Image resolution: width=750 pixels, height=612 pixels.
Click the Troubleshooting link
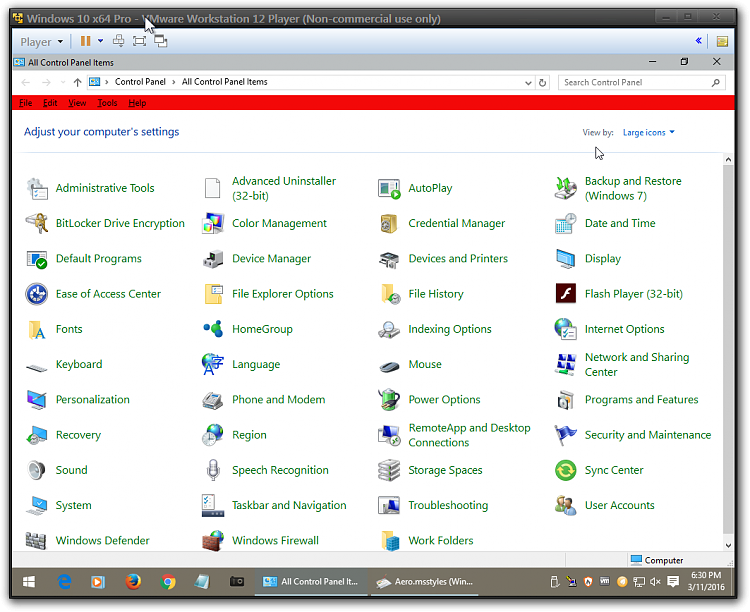(448, 505)
